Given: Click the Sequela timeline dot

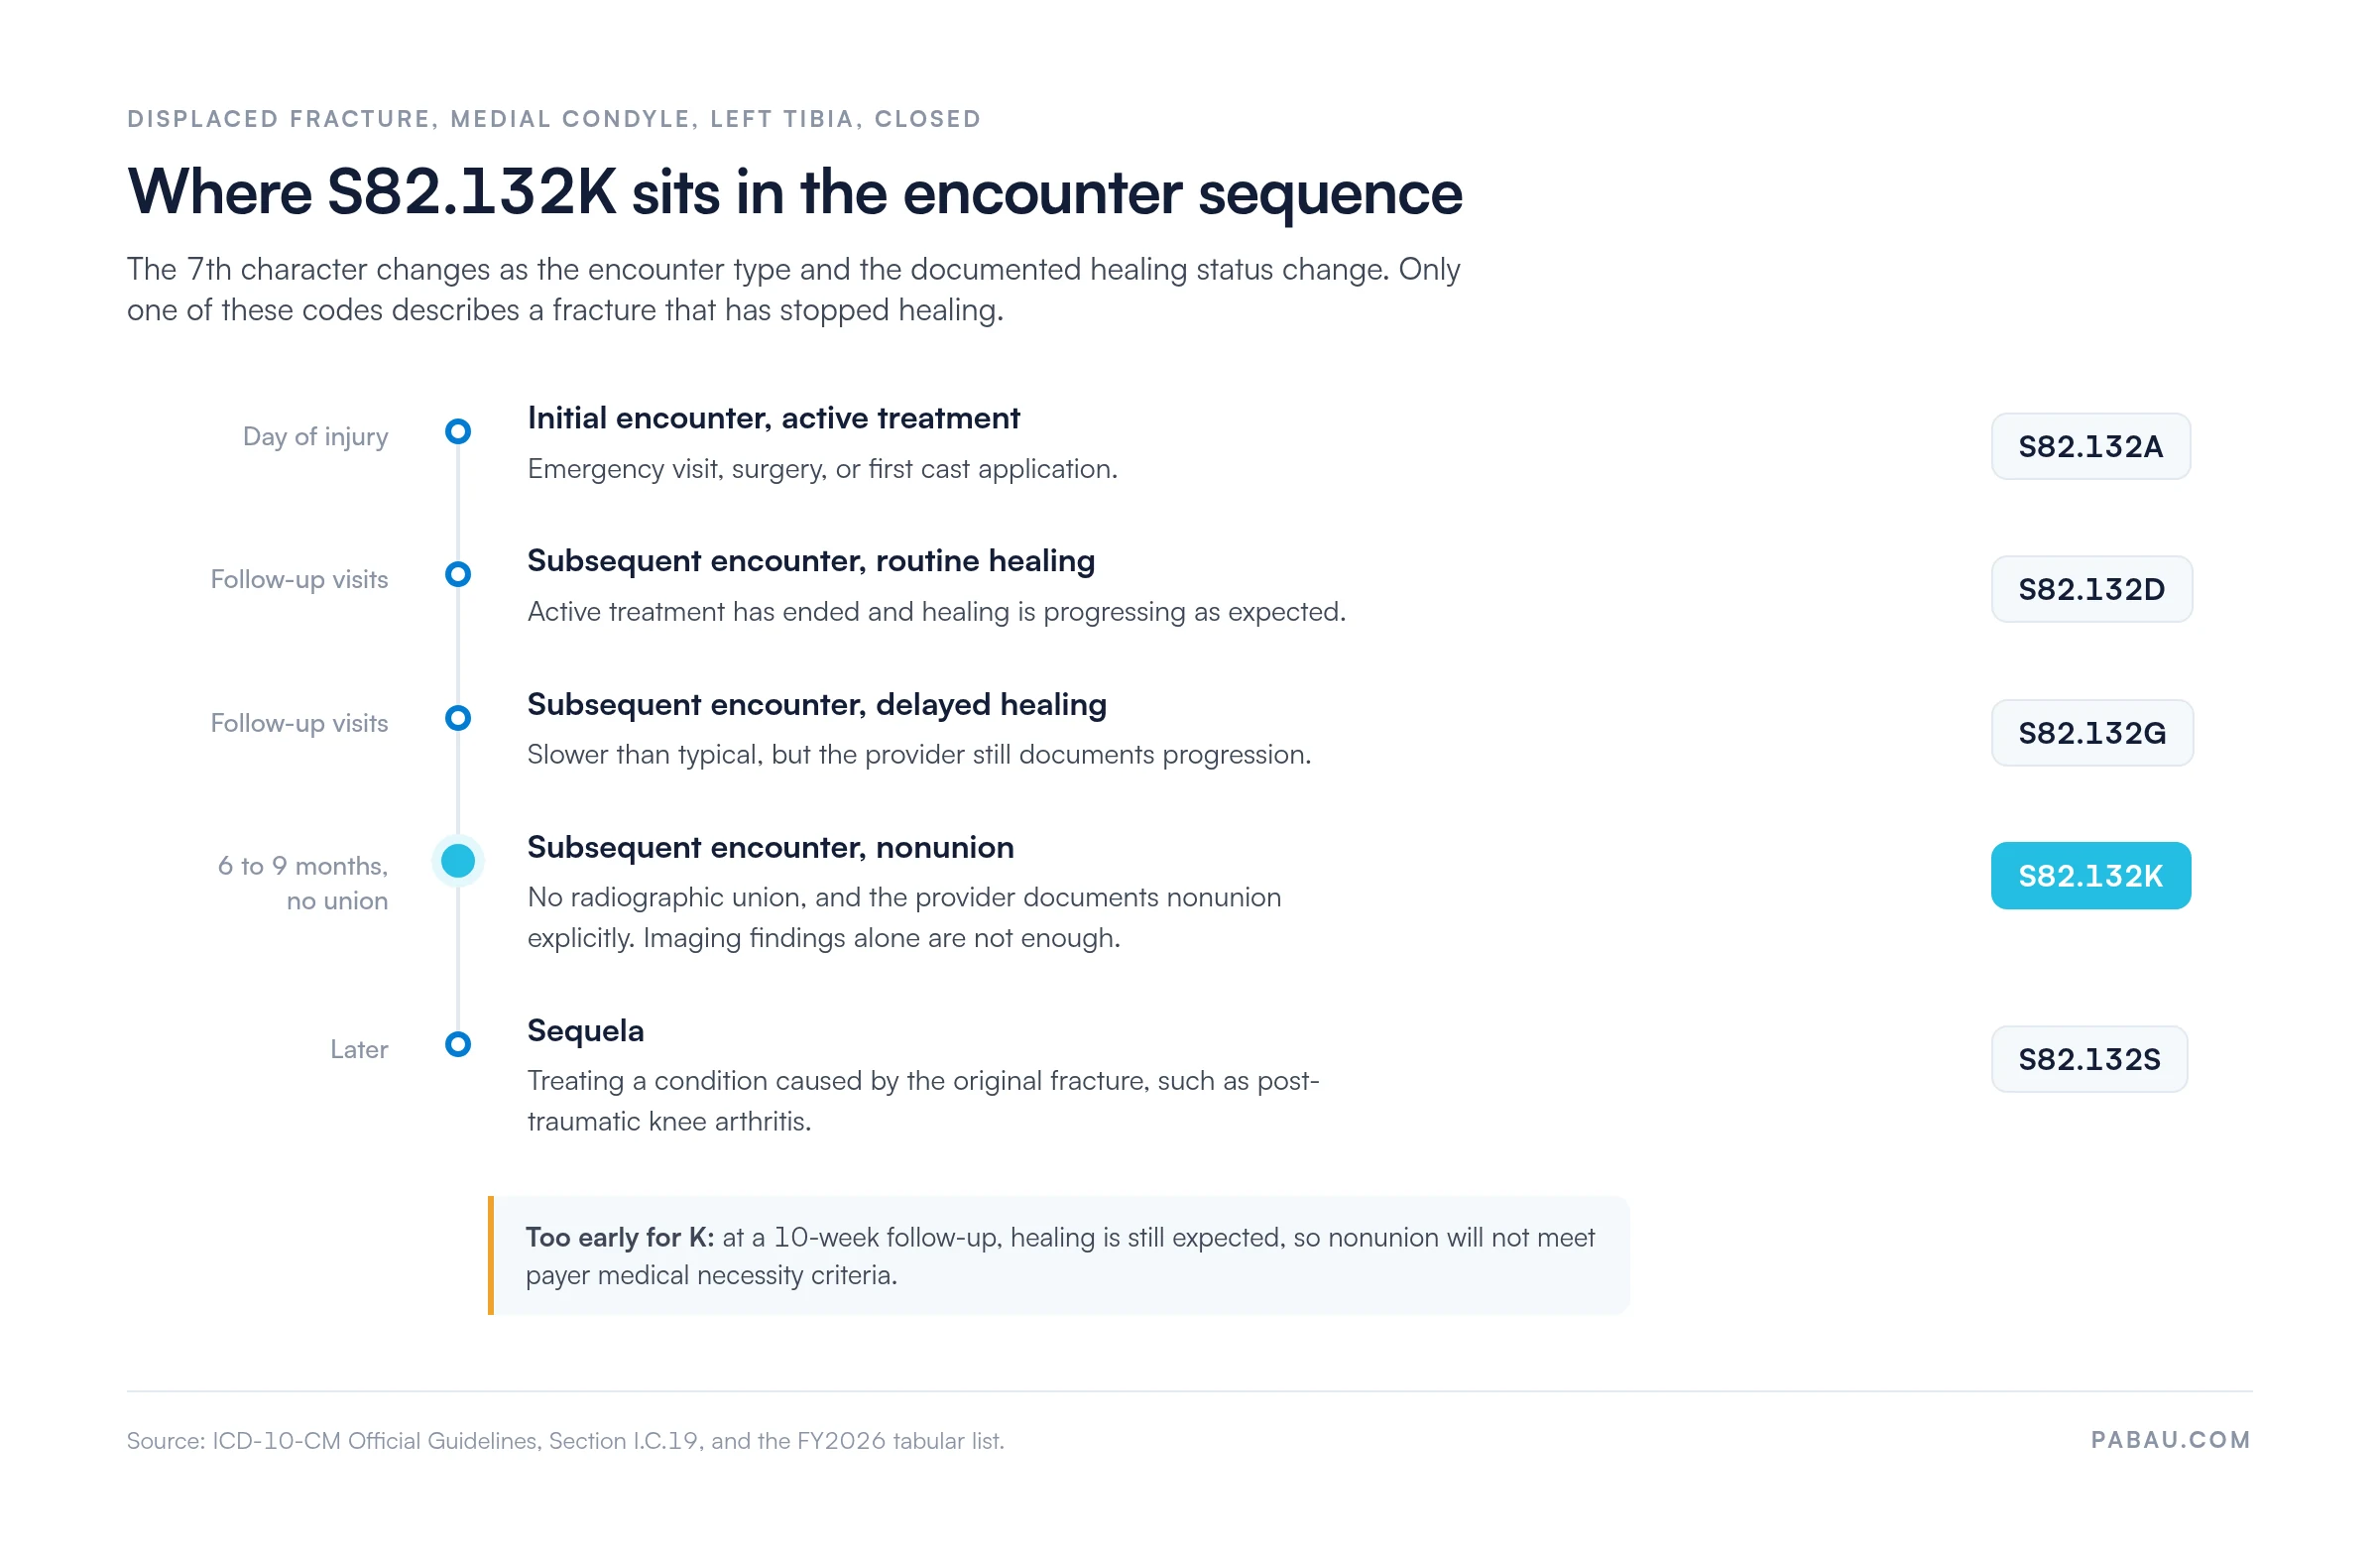Looking at the screenshot, I should 458,1044.
